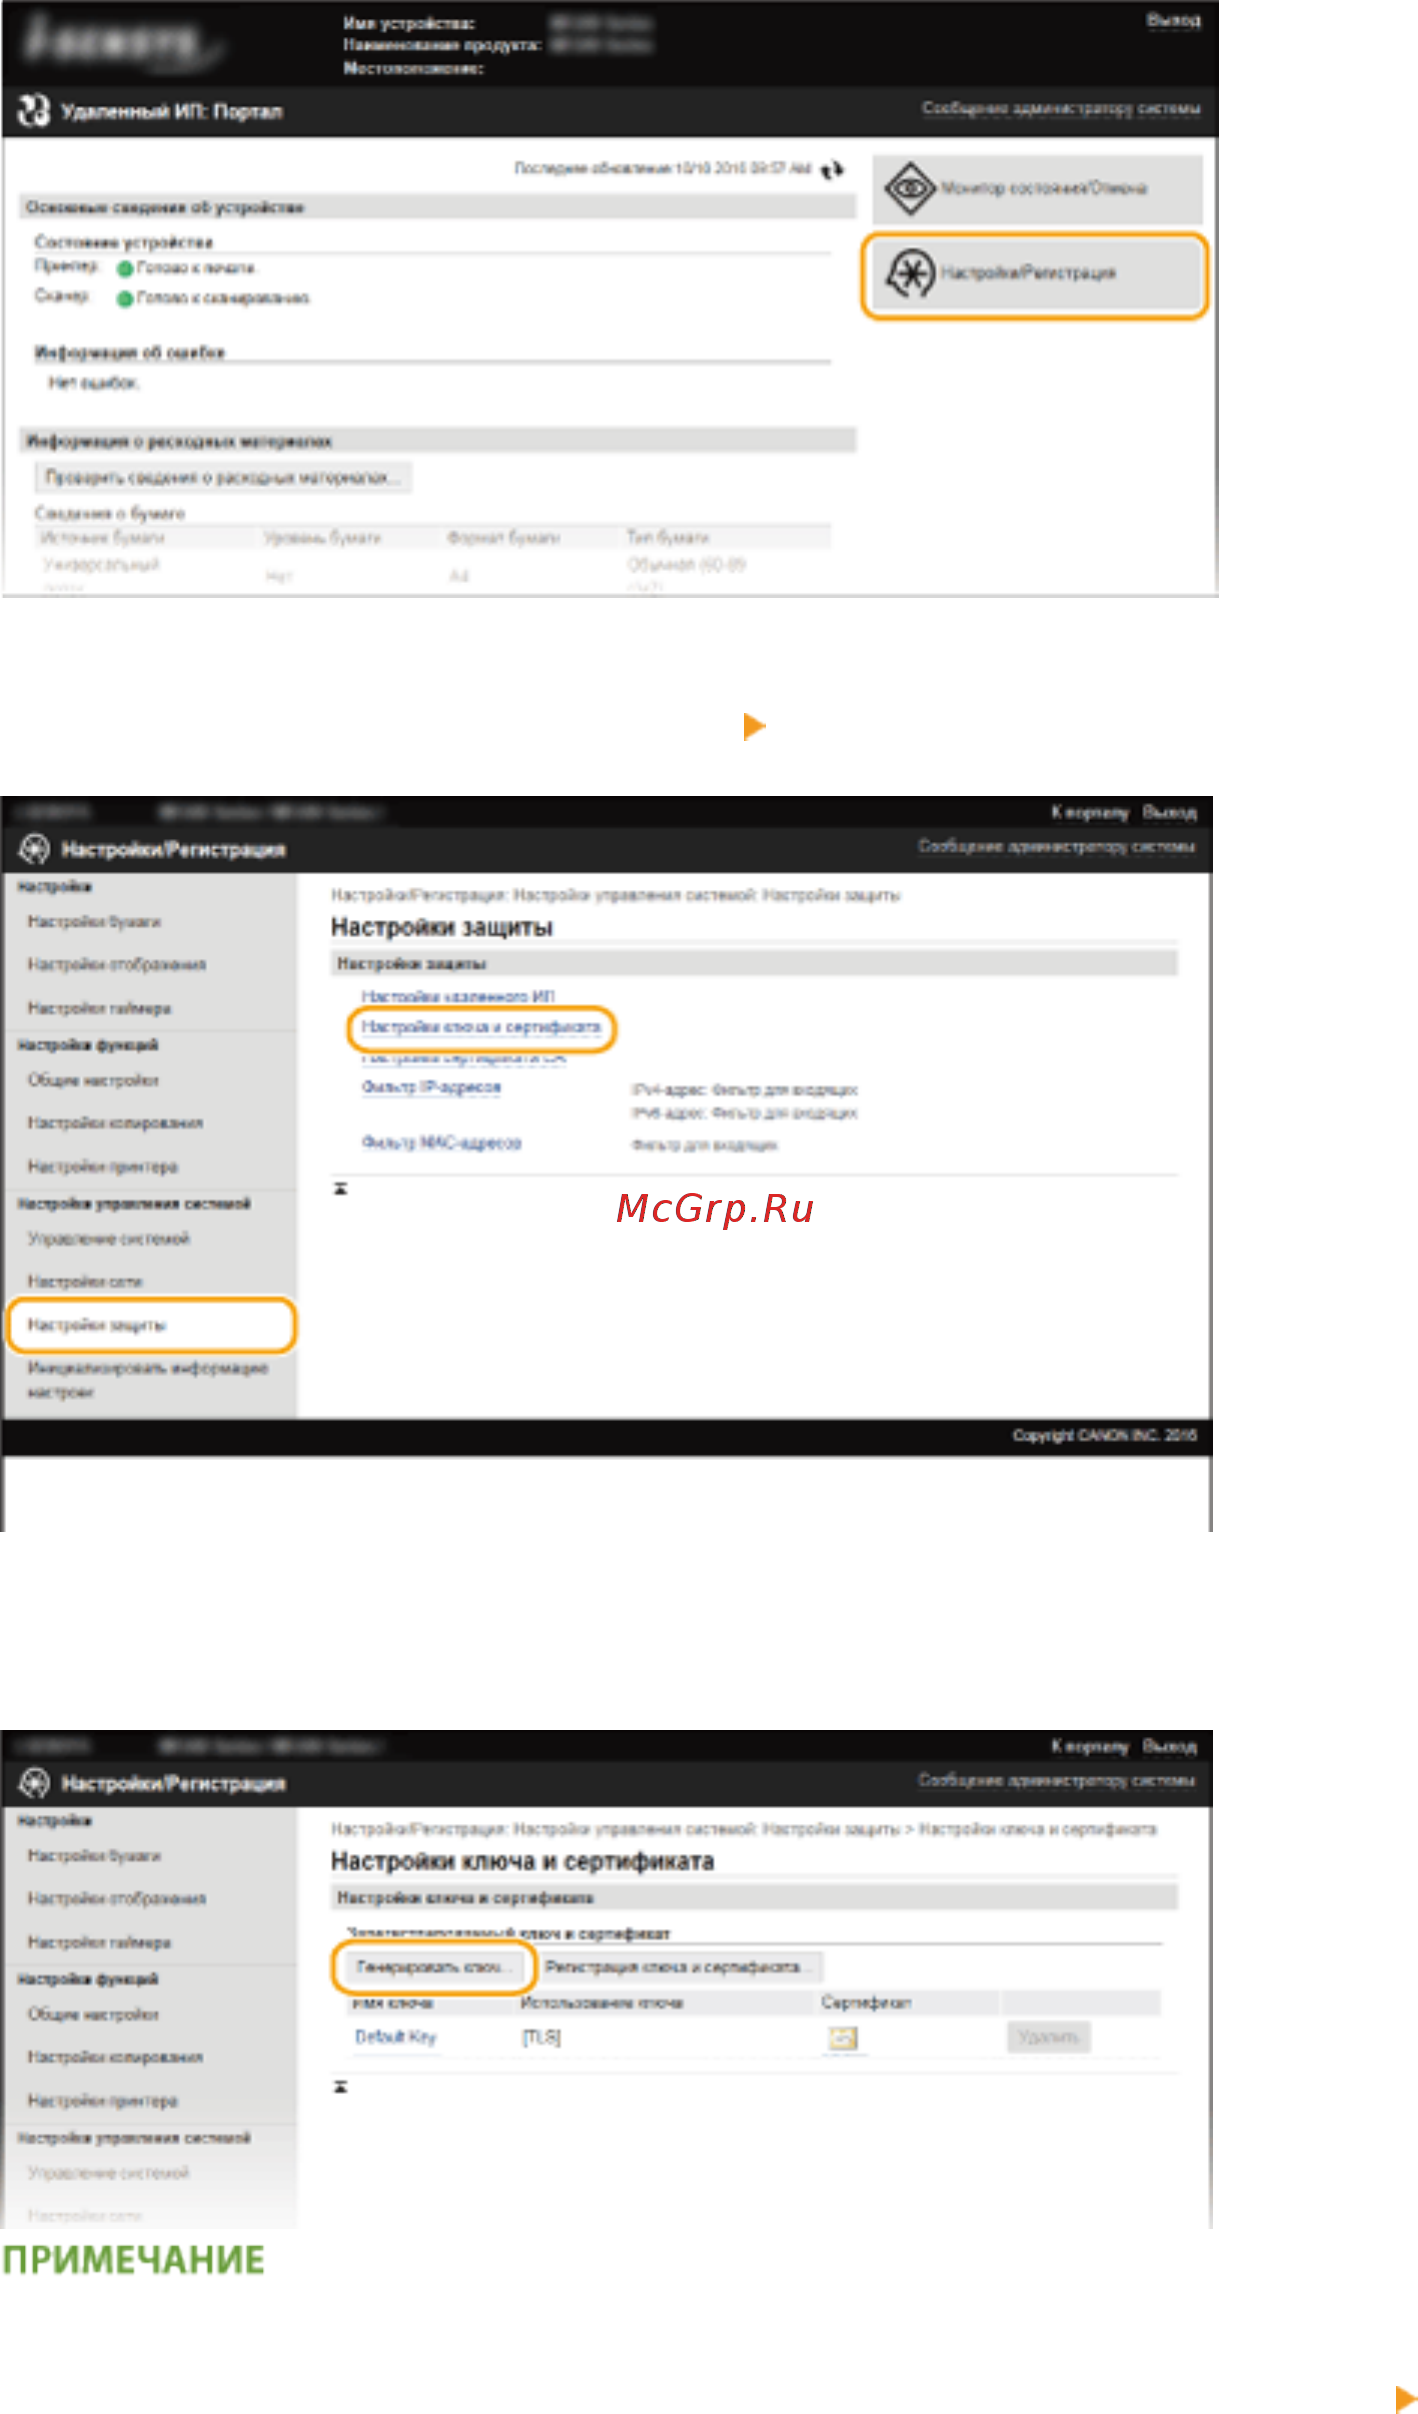Image resolution: width=1418 pixels, height=2414 pixels.
Task: Click К порталу on Настройки ключа и сертификата page
Action: click(x=1090, y=1746)
